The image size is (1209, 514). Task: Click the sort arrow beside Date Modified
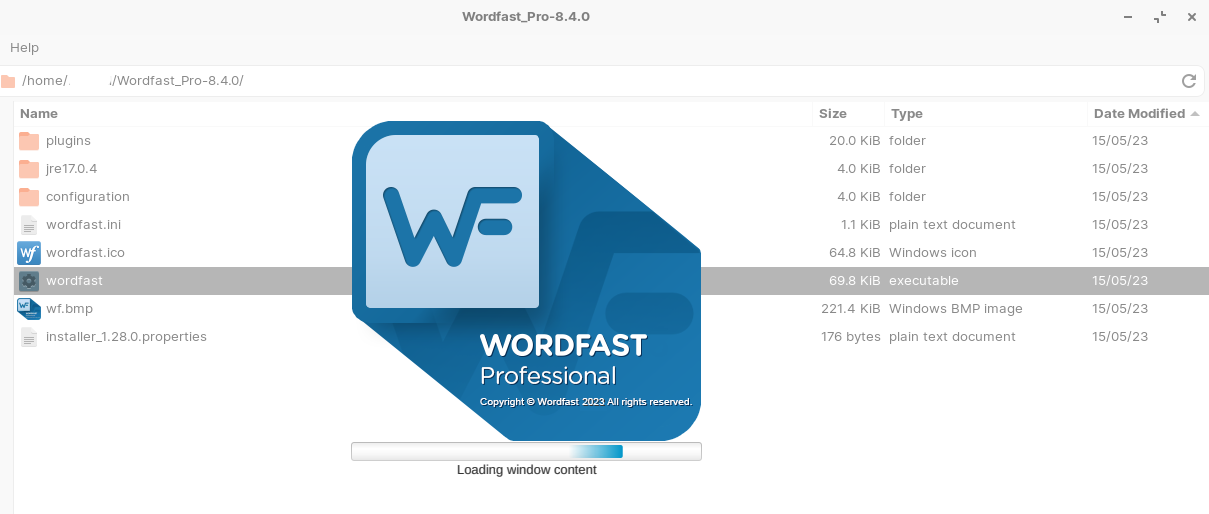pyautogui.click(x=1194, y=114)
